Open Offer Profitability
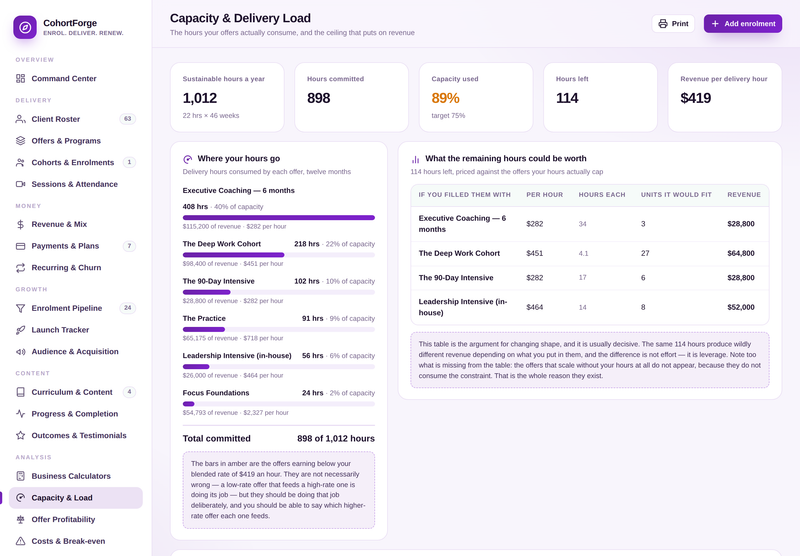Screen dimensions: 800x556 click(x=76, y=519)
